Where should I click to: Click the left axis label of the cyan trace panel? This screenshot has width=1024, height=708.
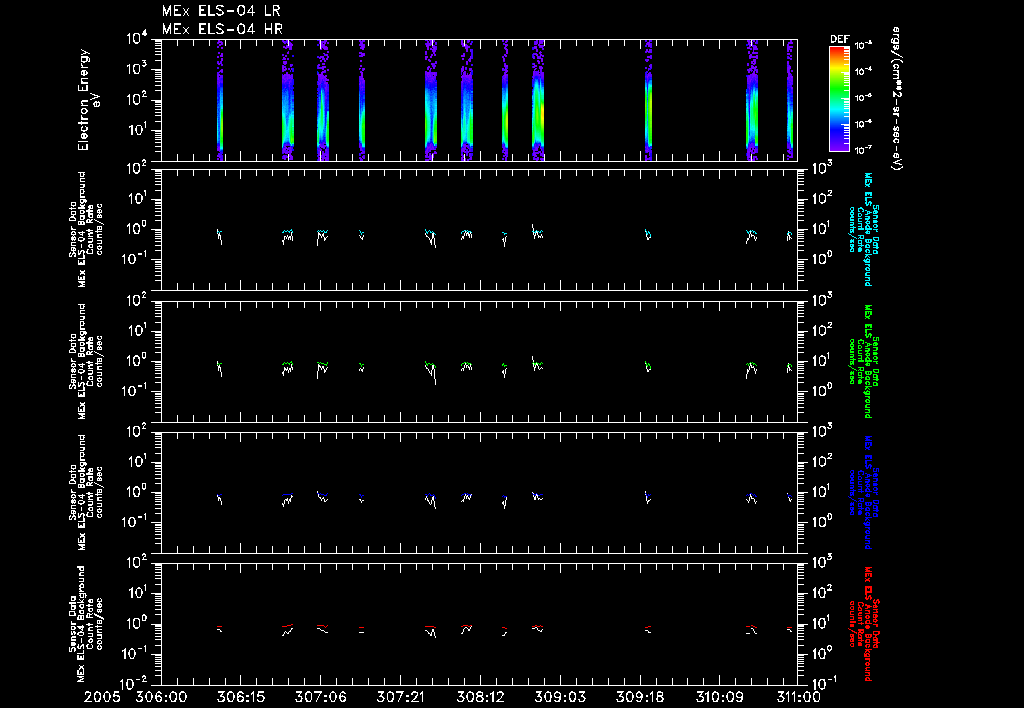click(86, 229)
